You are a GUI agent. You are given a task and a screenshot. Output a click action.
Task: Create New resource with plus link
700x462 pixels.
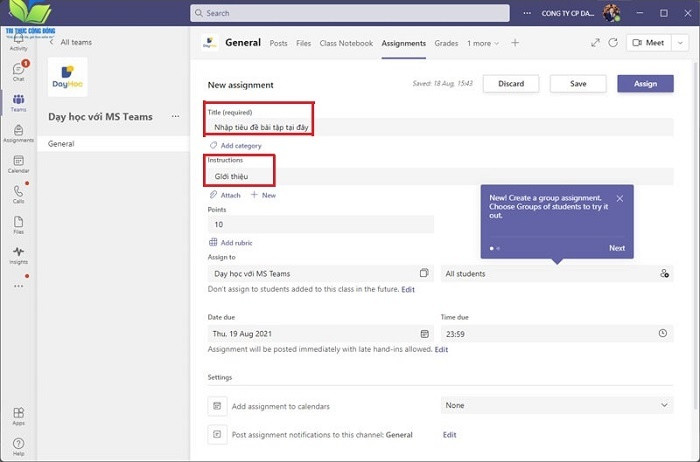263,195
